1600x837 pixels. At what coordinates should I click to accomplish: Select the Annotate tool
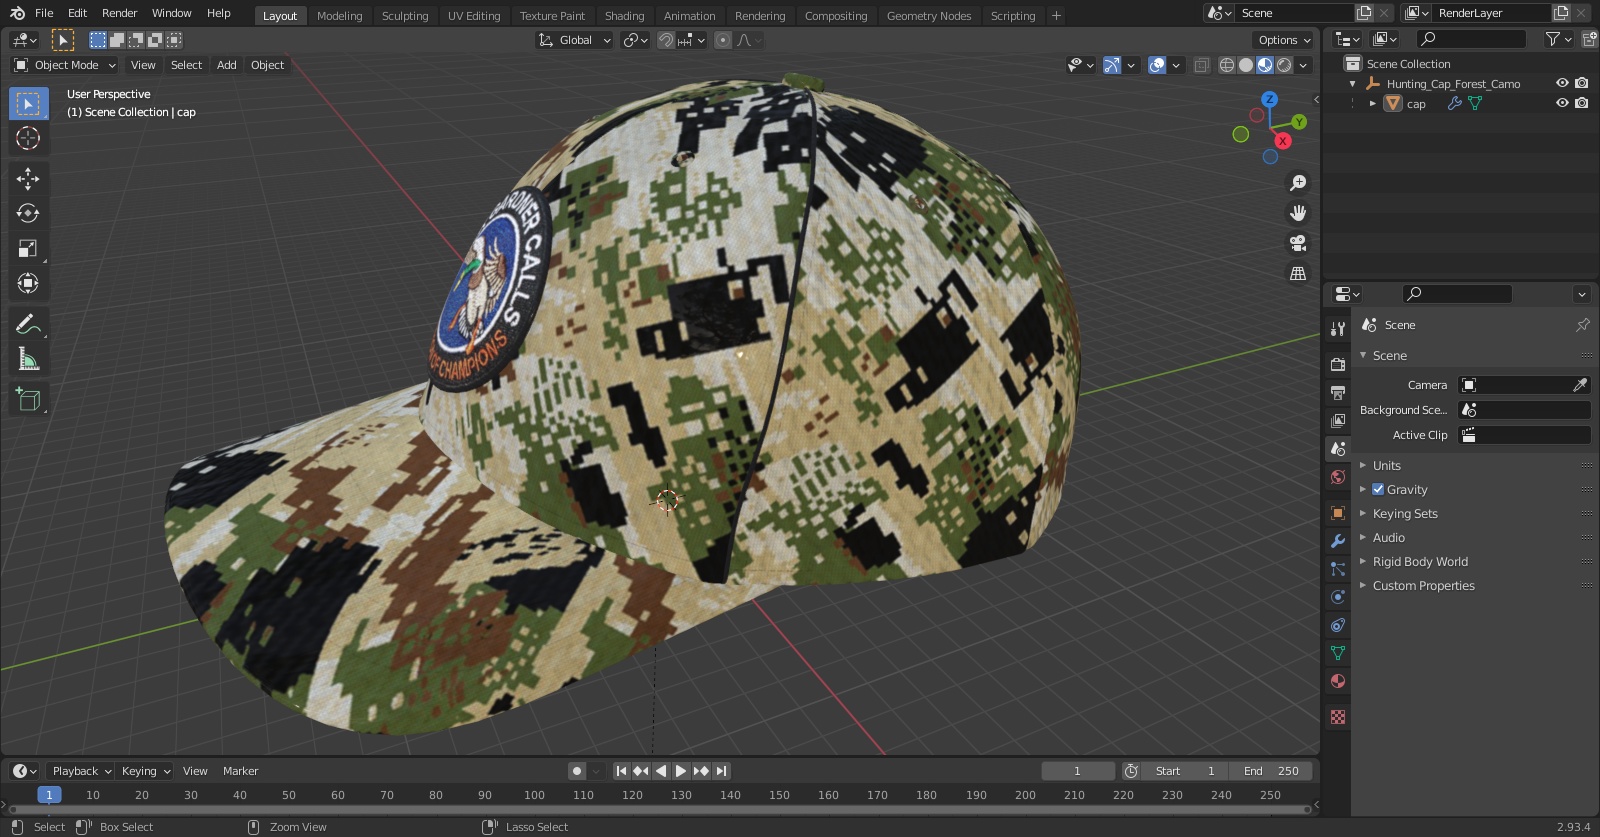(28, 324)
